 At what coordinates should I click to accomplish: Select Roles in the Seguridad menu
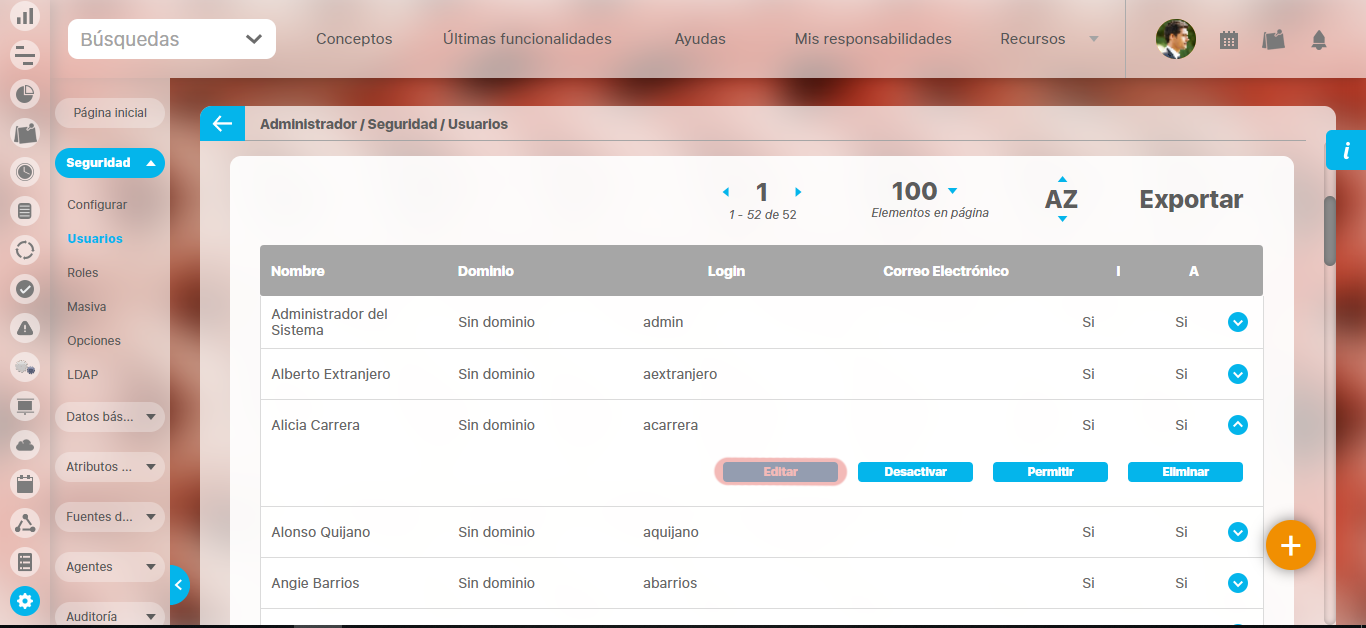(x=83, y=273)
